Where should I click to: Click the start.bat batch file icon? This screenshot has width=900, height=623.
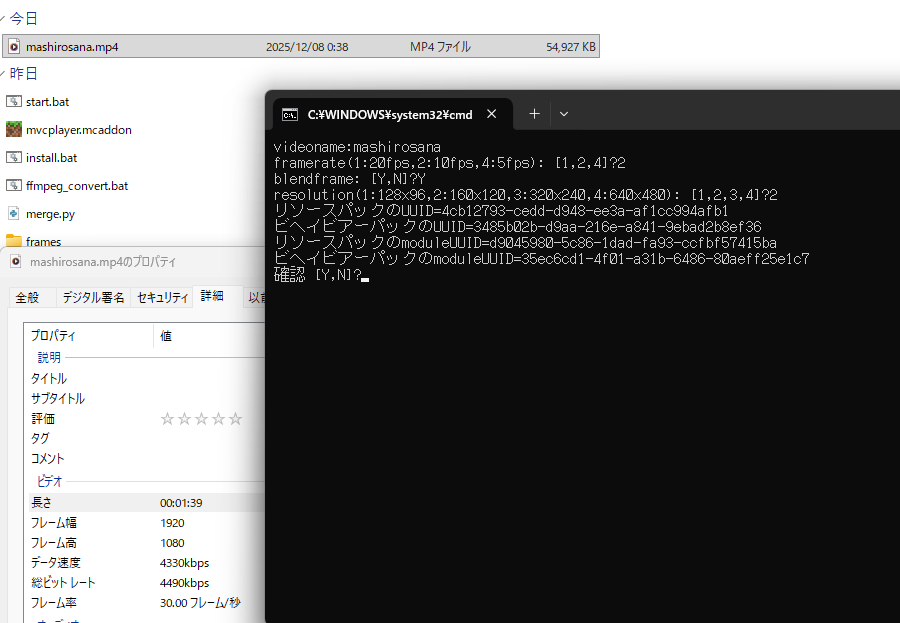click(x=14, y=102)
